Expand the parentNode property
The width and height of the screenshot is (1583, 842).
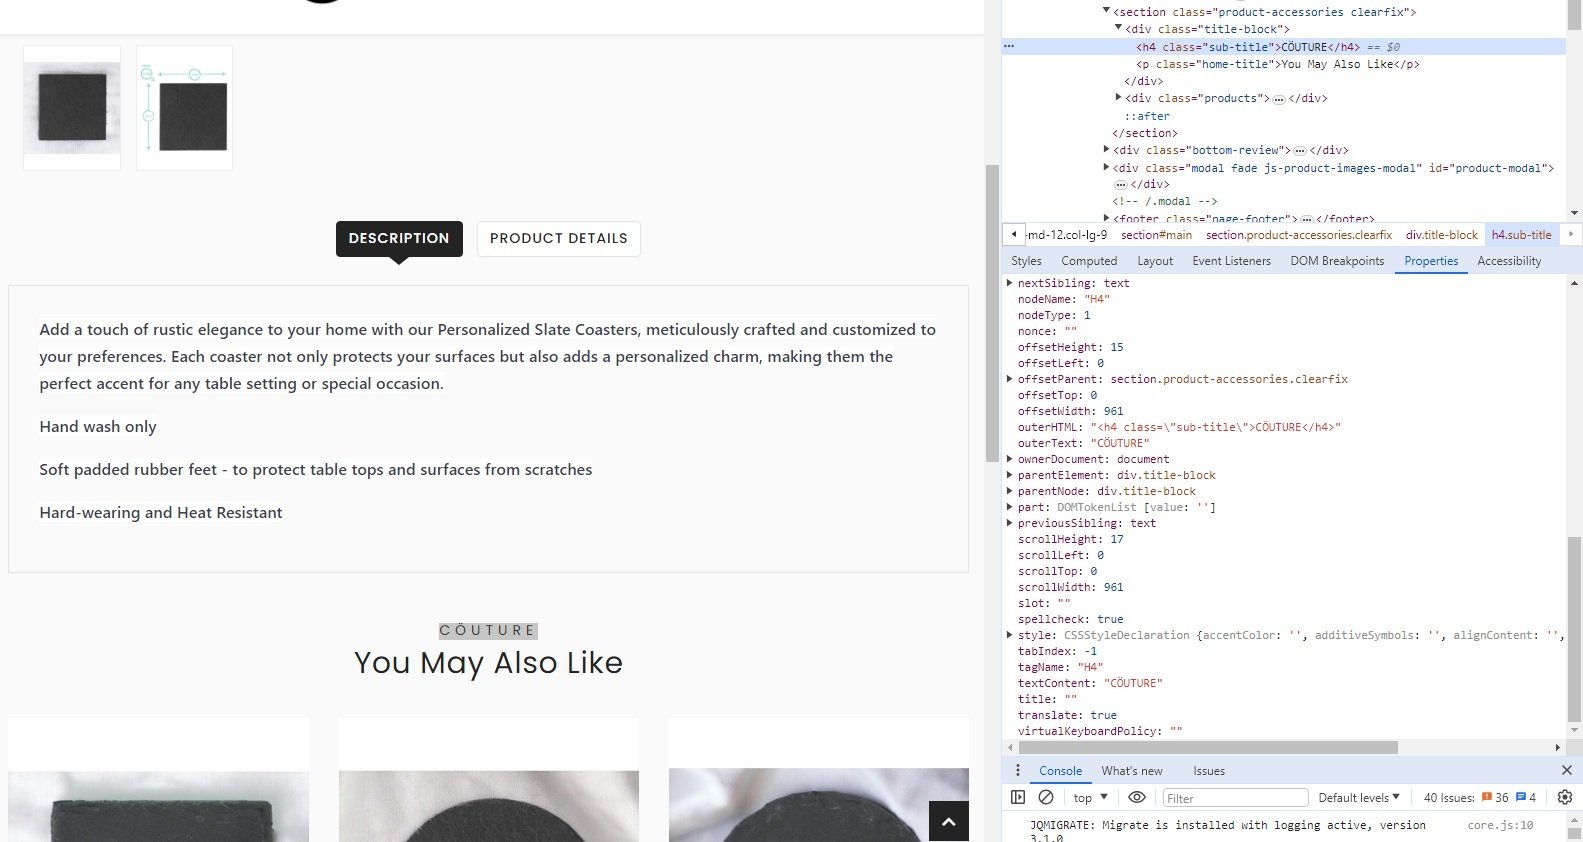(1010, 491)
